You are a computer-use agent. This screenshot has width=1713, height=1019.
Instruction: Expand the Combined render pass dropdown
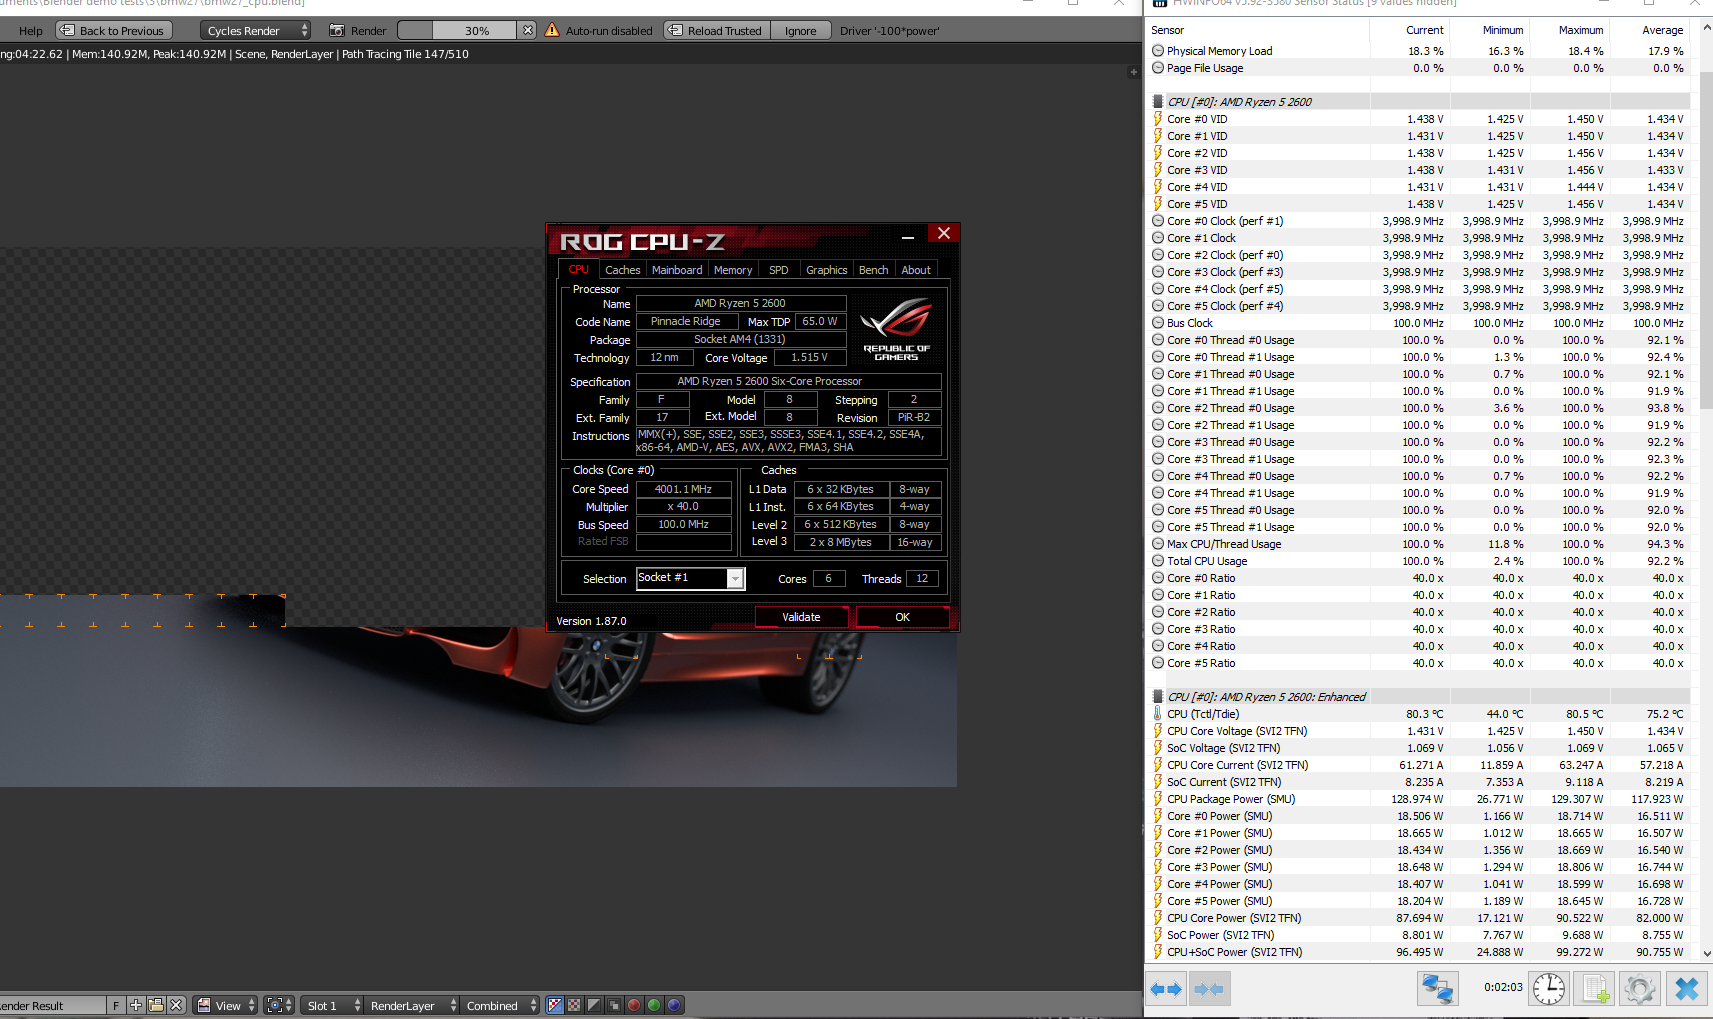501,1005
